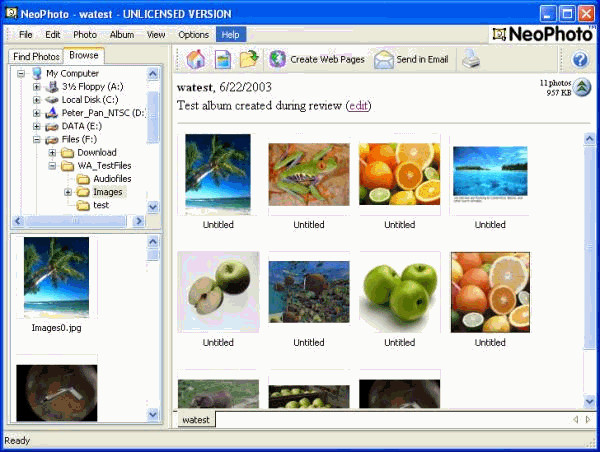This screenshot has width=600, height=452.
Task: Expand the 3½ Floppy (A:) node
Action: pos(37,87)
